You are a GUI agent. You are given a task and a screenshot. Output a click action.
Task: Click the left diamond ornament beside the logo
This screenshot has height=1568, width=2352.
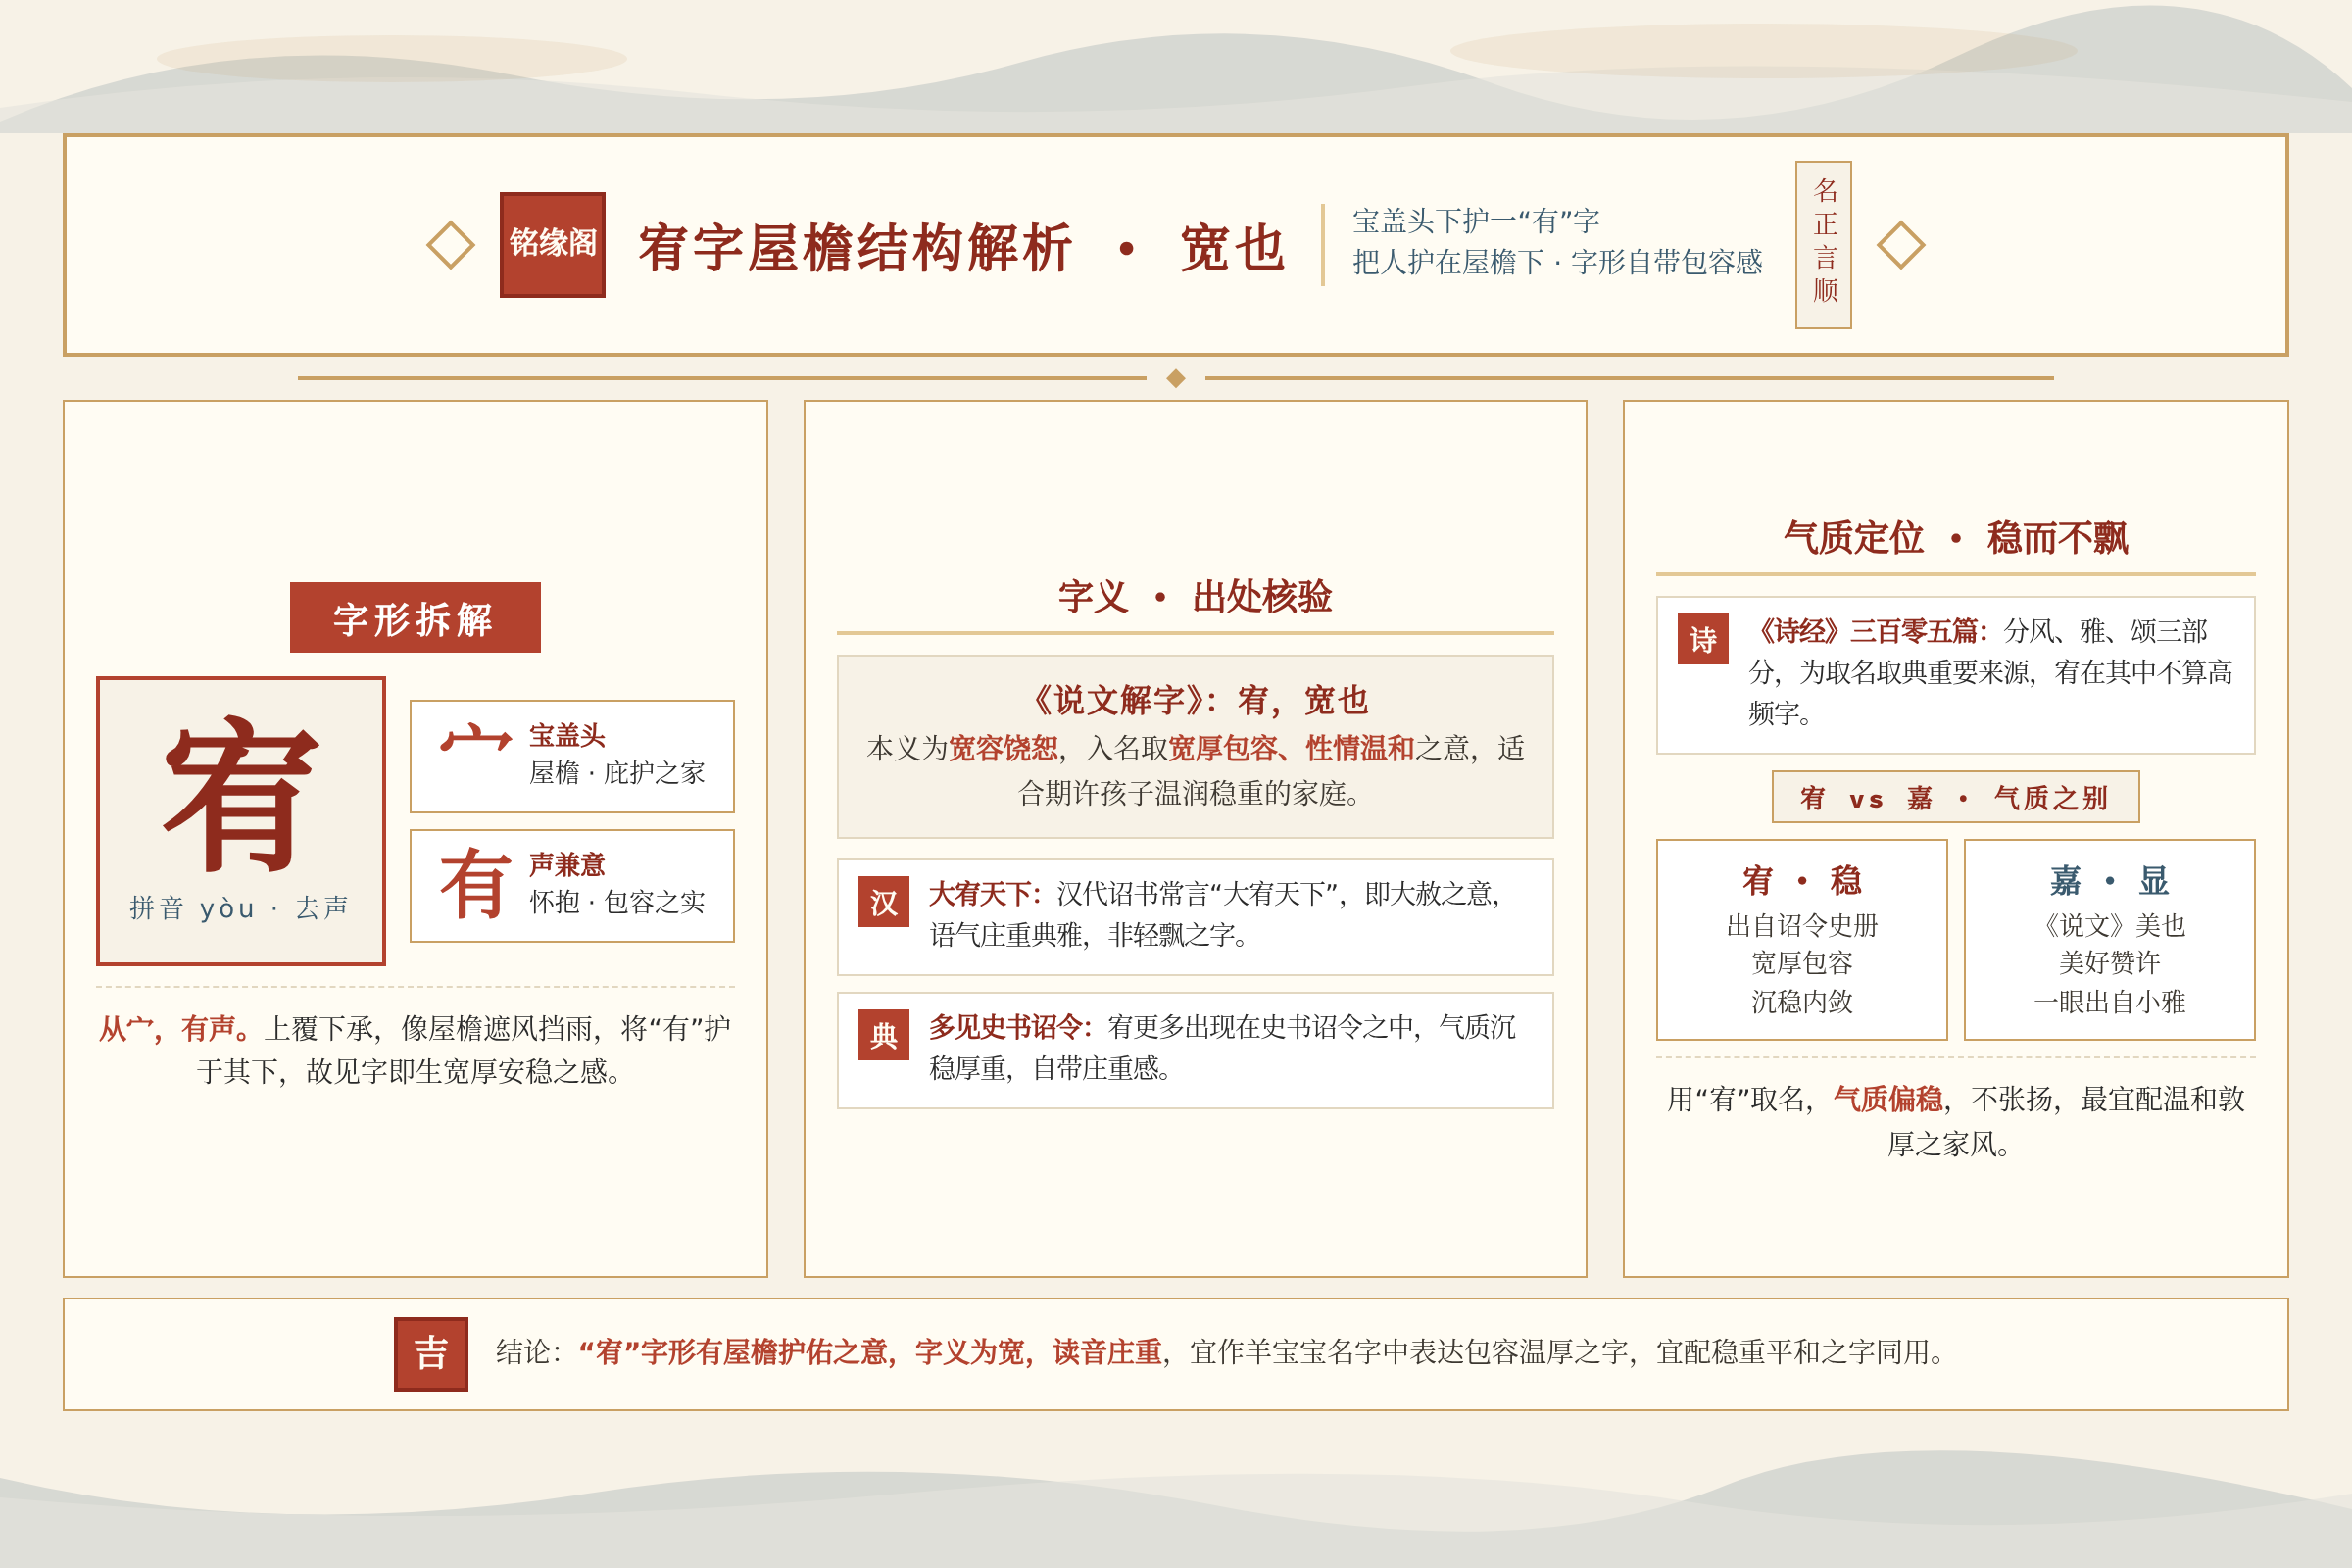coord(450,245)
